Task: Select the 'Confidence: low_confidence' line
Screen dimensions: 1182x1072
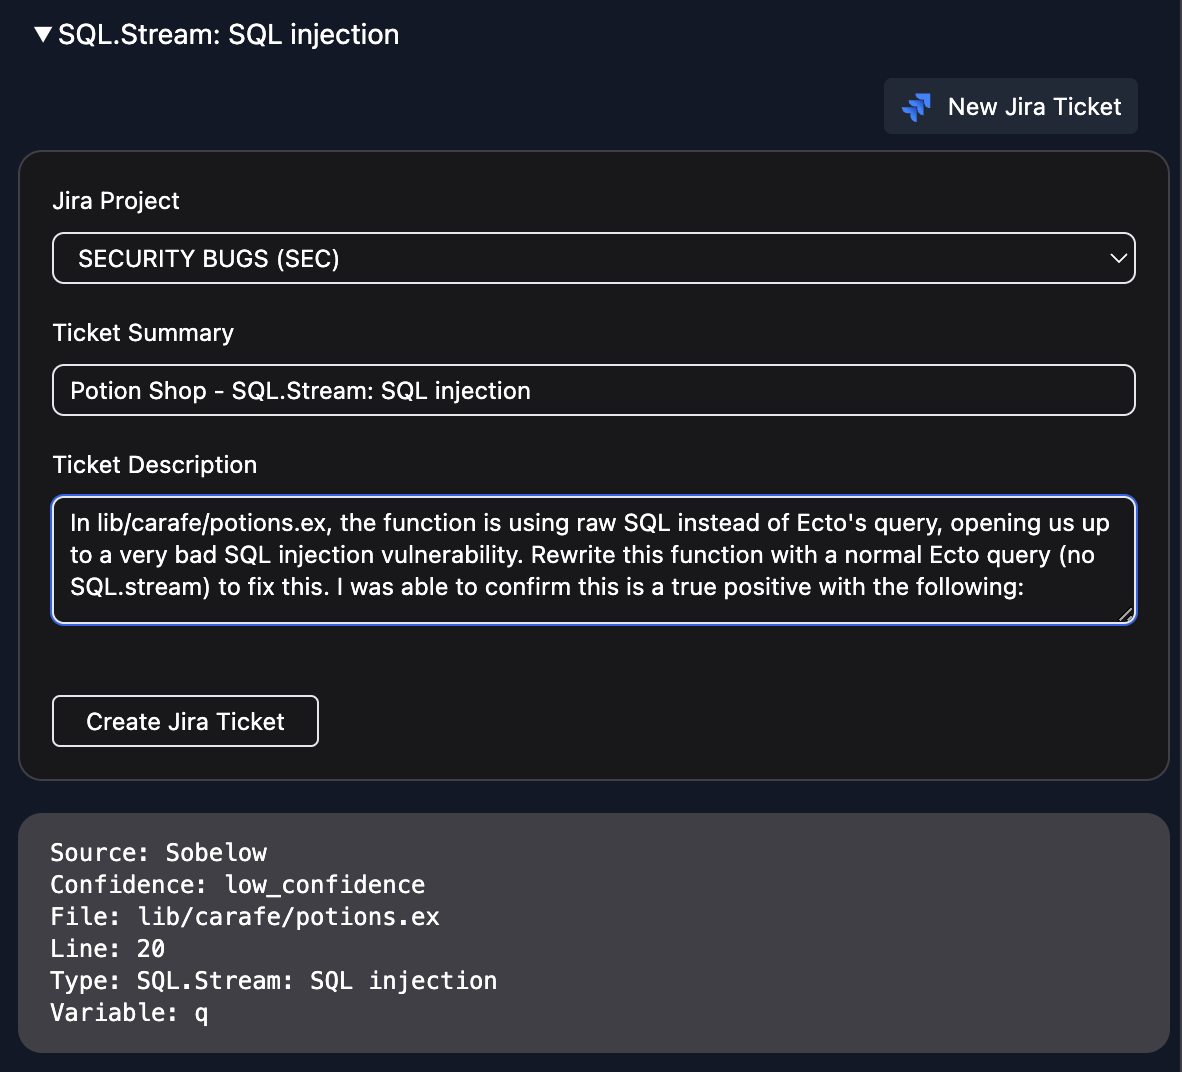Action: click(237, 884)
